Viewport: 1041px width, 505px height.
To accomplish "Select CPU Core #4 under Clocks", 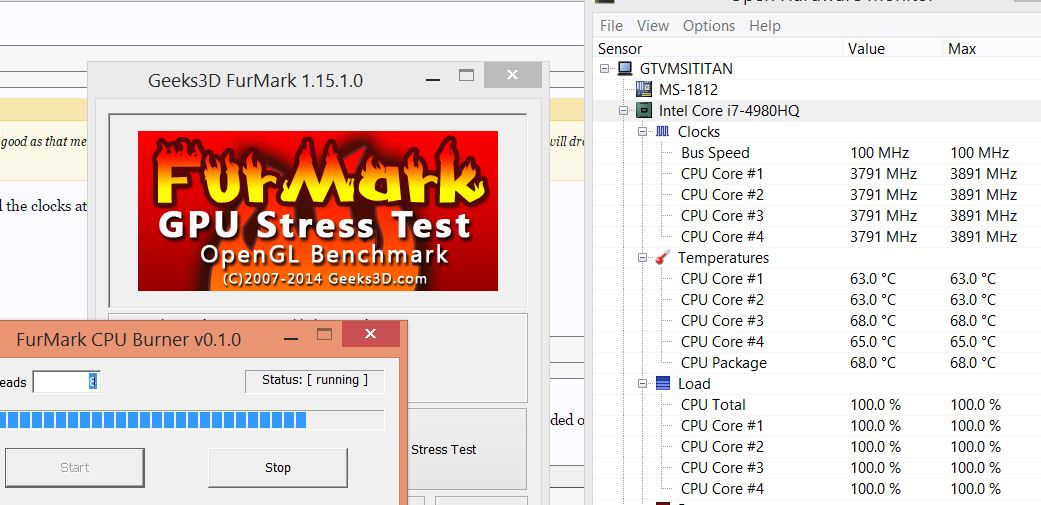I will pos(817,237).
